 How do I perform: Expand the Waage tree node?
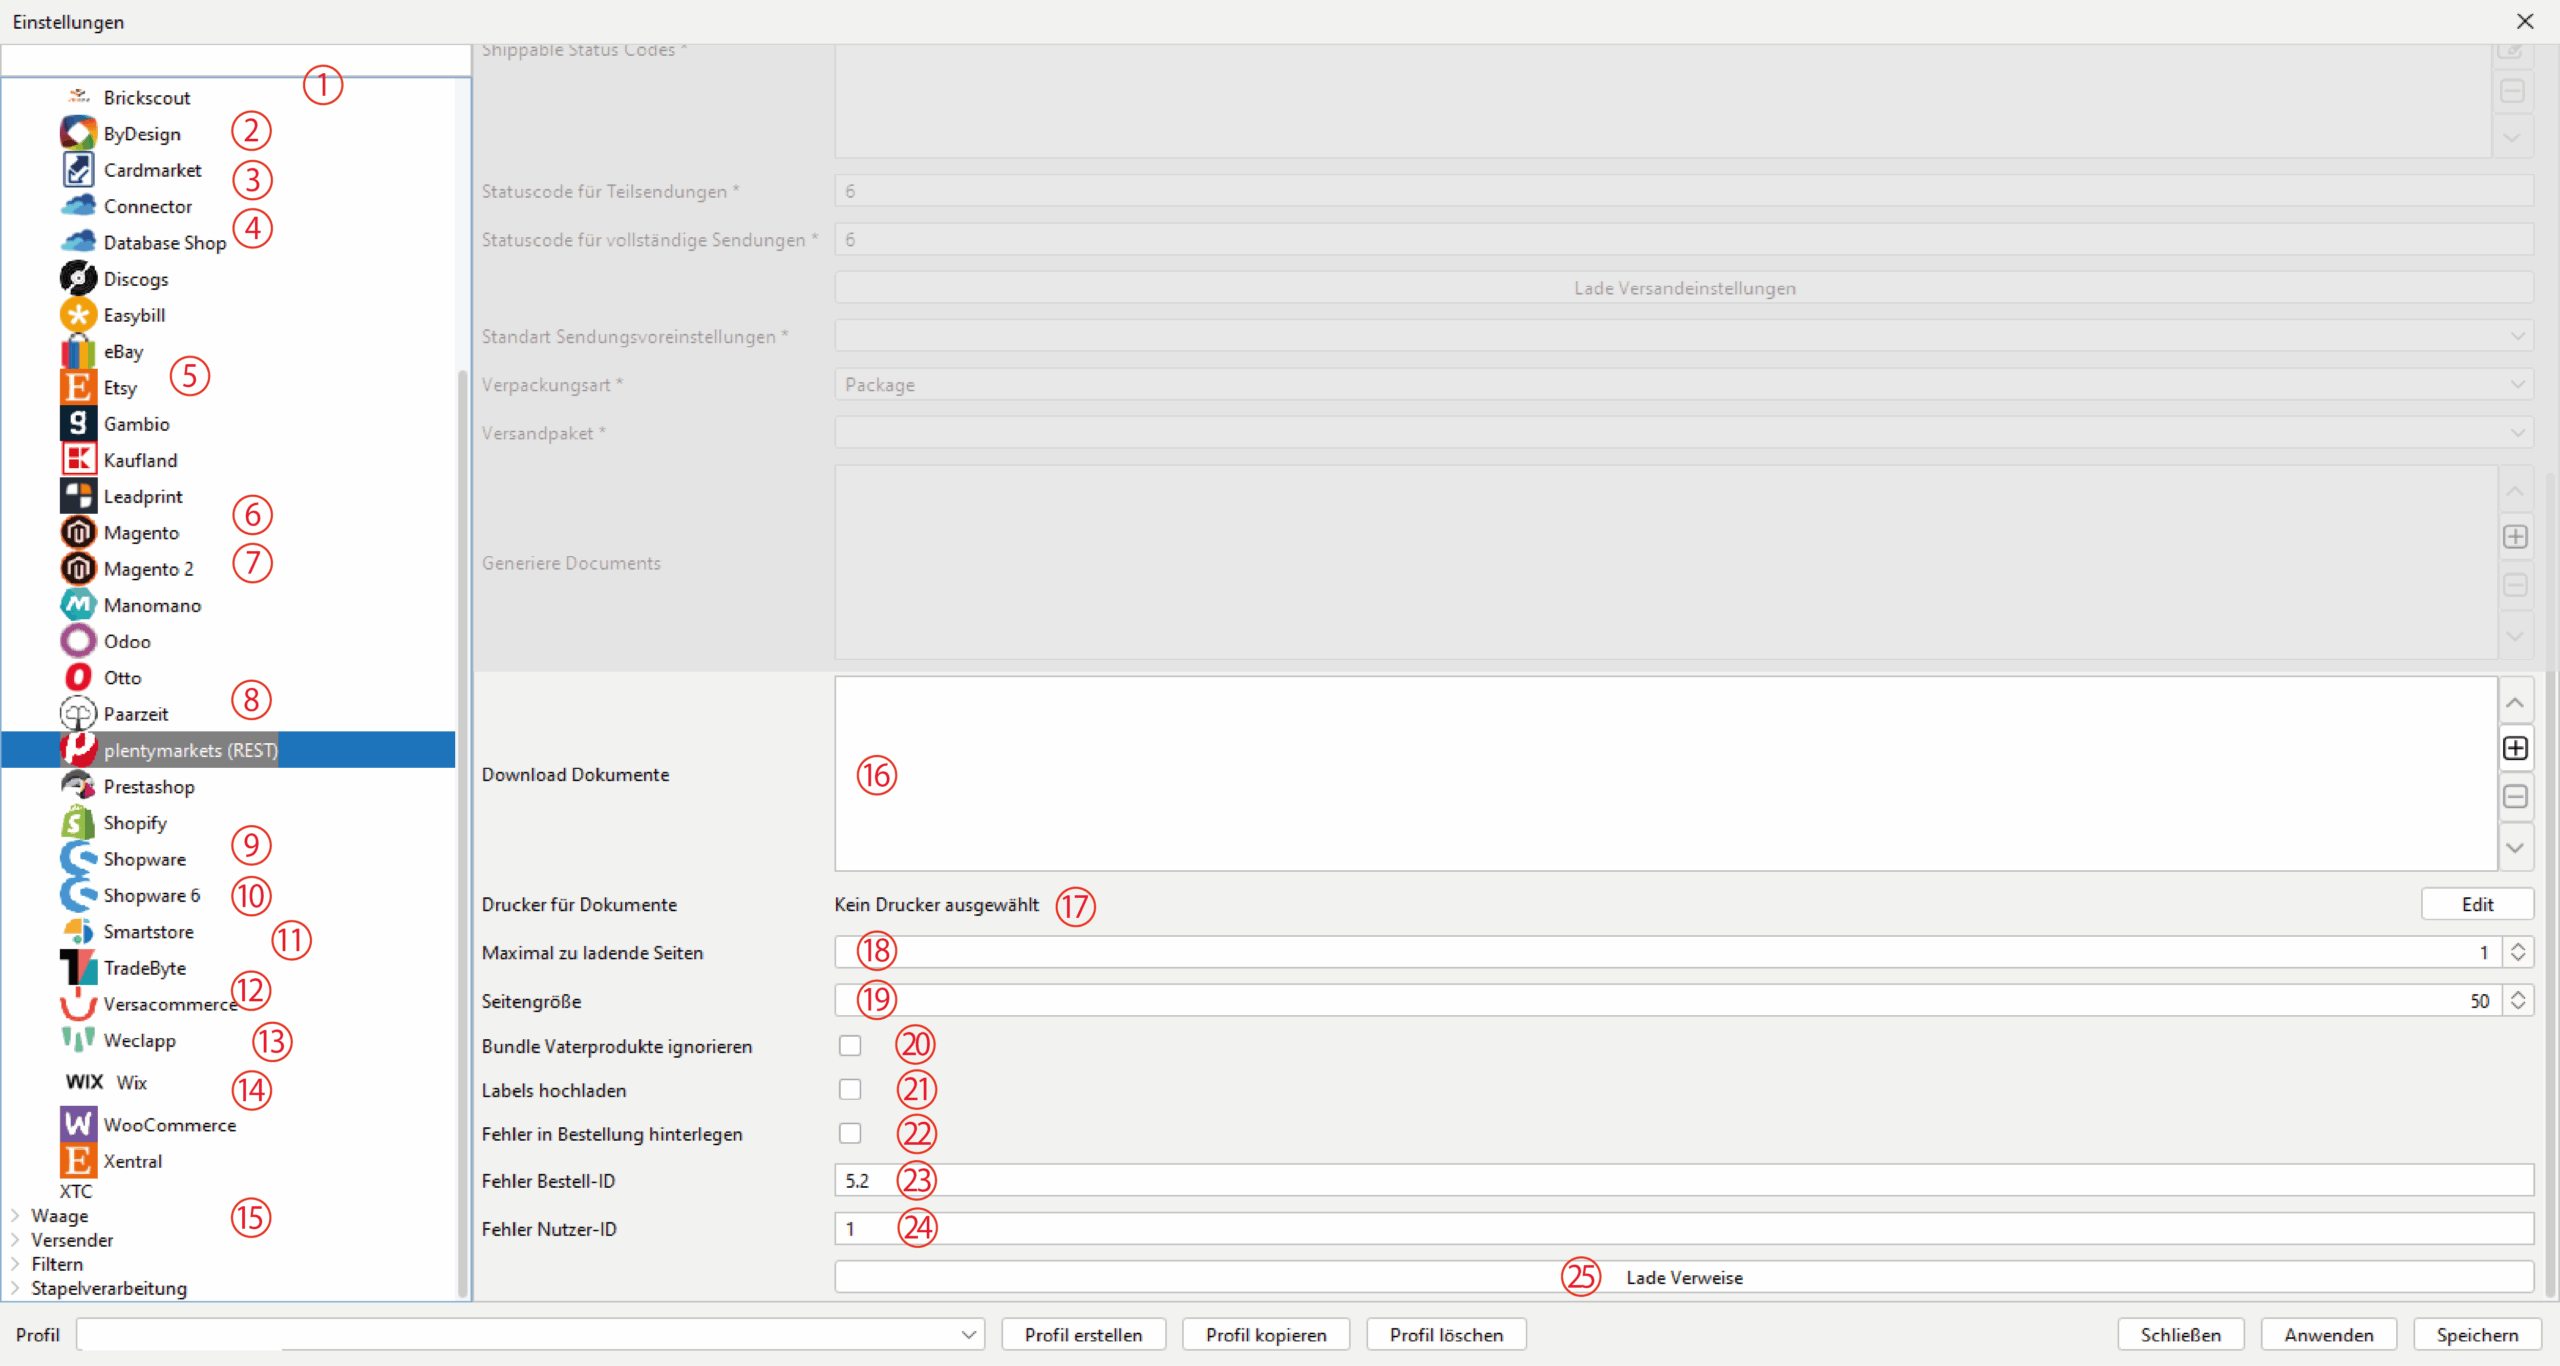[x=15, y=1215]
